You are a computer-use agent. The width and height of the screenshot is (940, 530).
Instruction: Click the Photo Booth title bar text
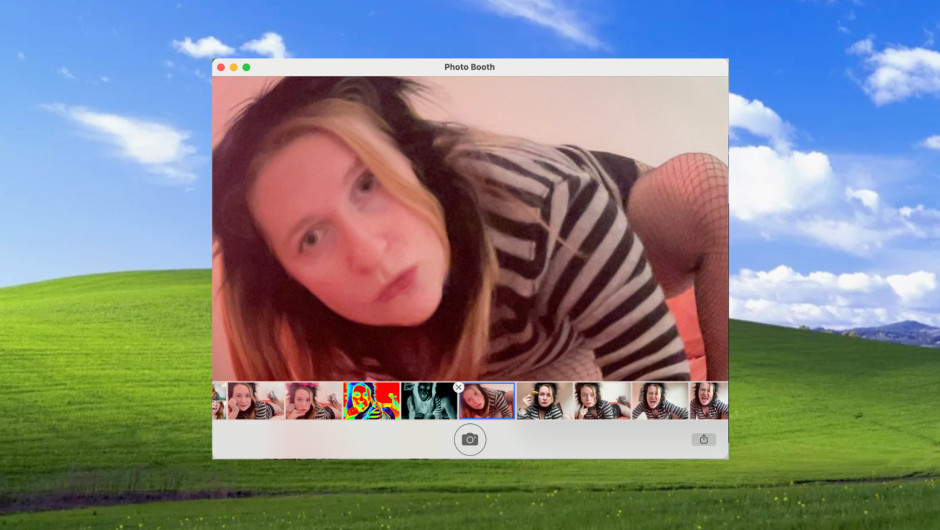(469, 67)
